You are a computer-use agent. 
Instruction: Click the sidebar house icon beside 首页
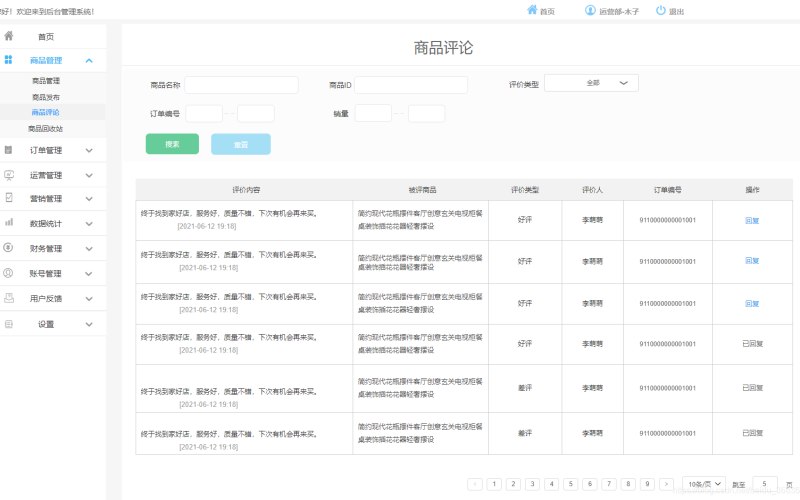coord(9,36)
